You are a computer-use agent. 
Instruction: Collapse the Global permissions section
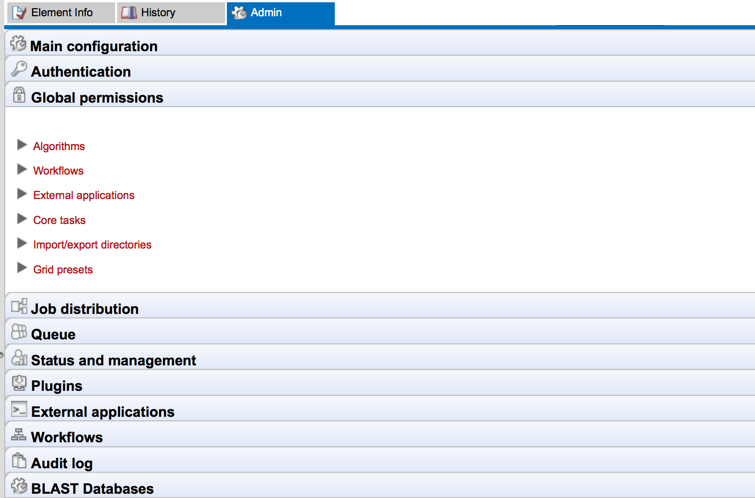click(380, 95)
